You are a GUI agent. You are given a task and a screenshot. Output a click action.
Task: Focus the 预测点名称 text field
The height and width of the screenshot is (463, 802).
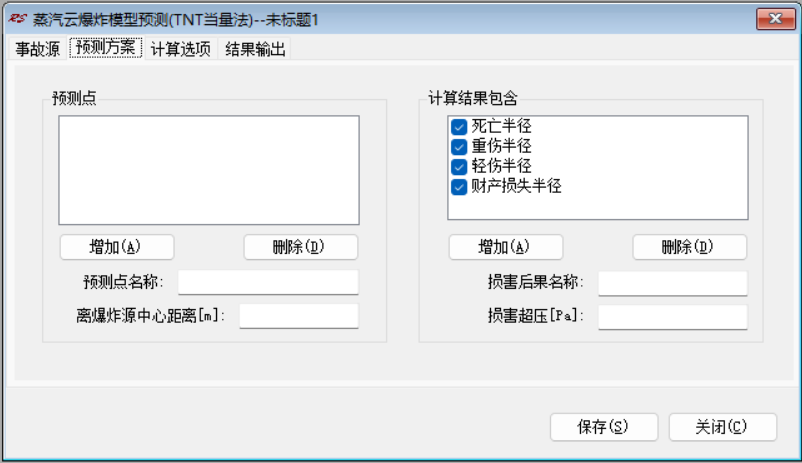(268, 283)
